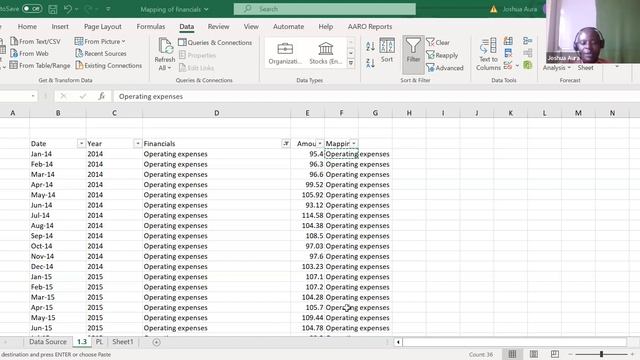Open Customize Quick Access Toolbar menu
Viewport: 640px width, 360px height.
pyautogui.click(x=108, y=9)
